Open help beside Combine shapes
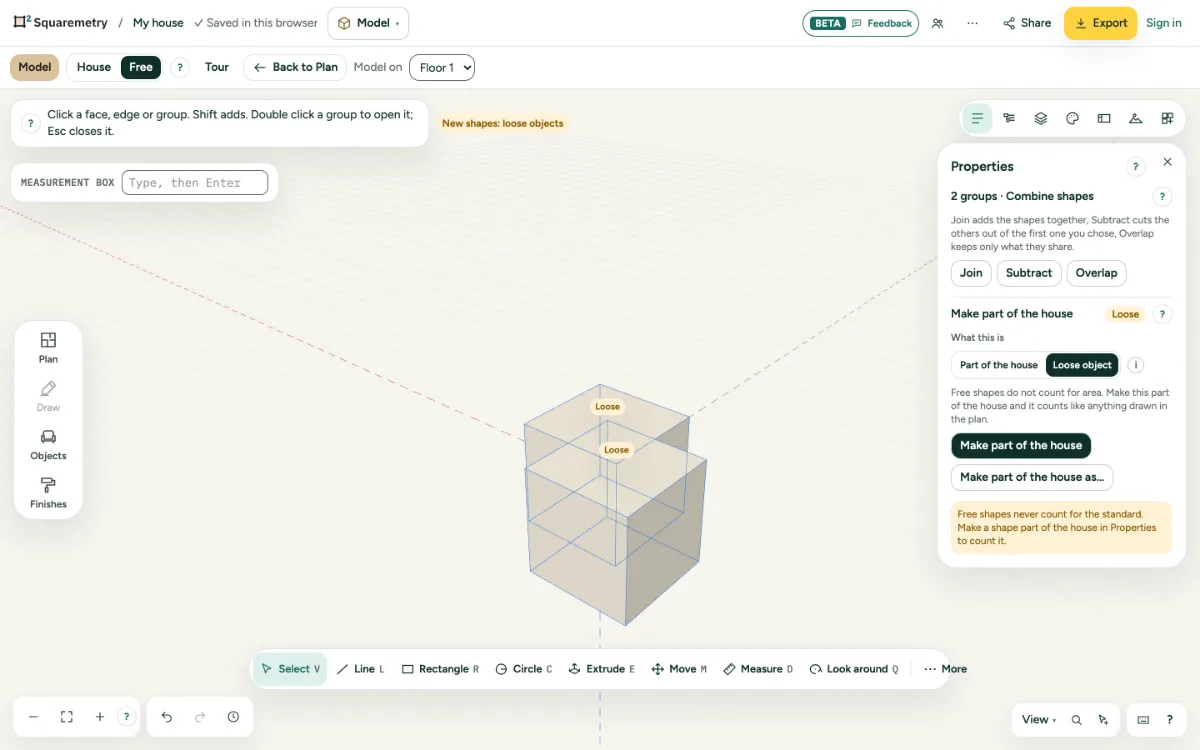Screen dimensions: 1200x750 tap(1162, 196)
